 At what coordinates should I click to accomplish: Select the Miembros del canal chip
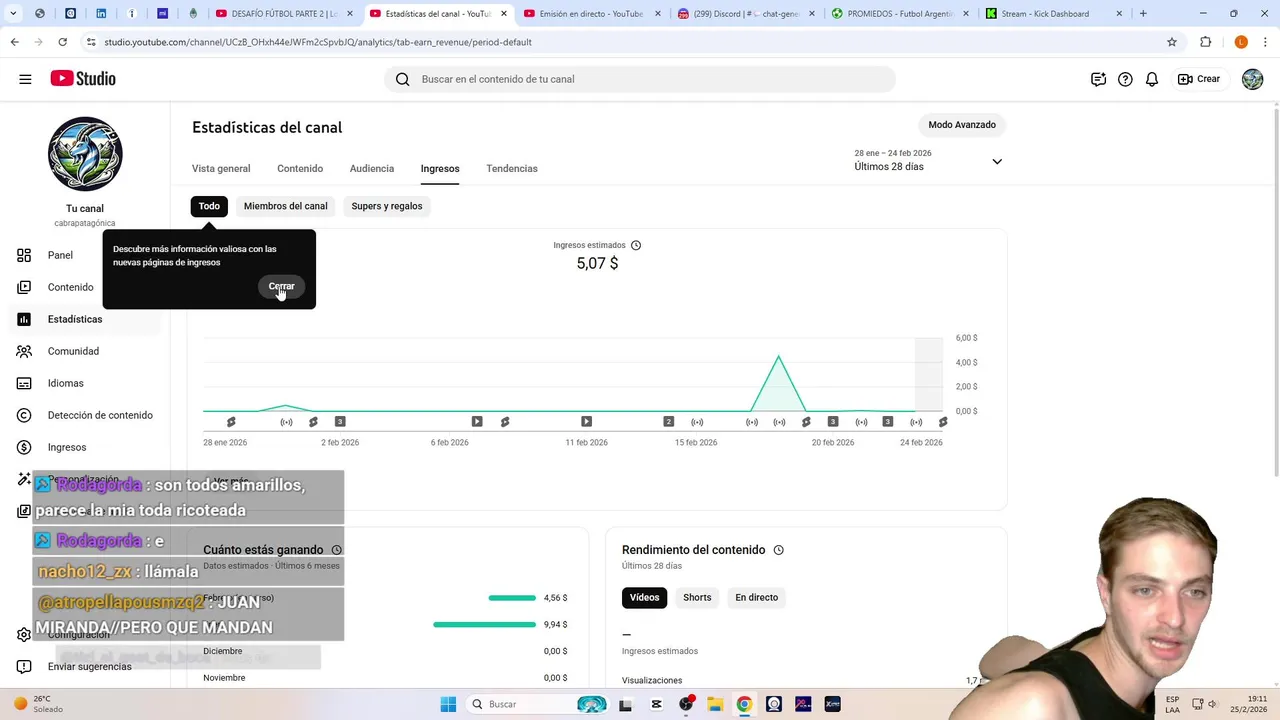coord(285,206)
